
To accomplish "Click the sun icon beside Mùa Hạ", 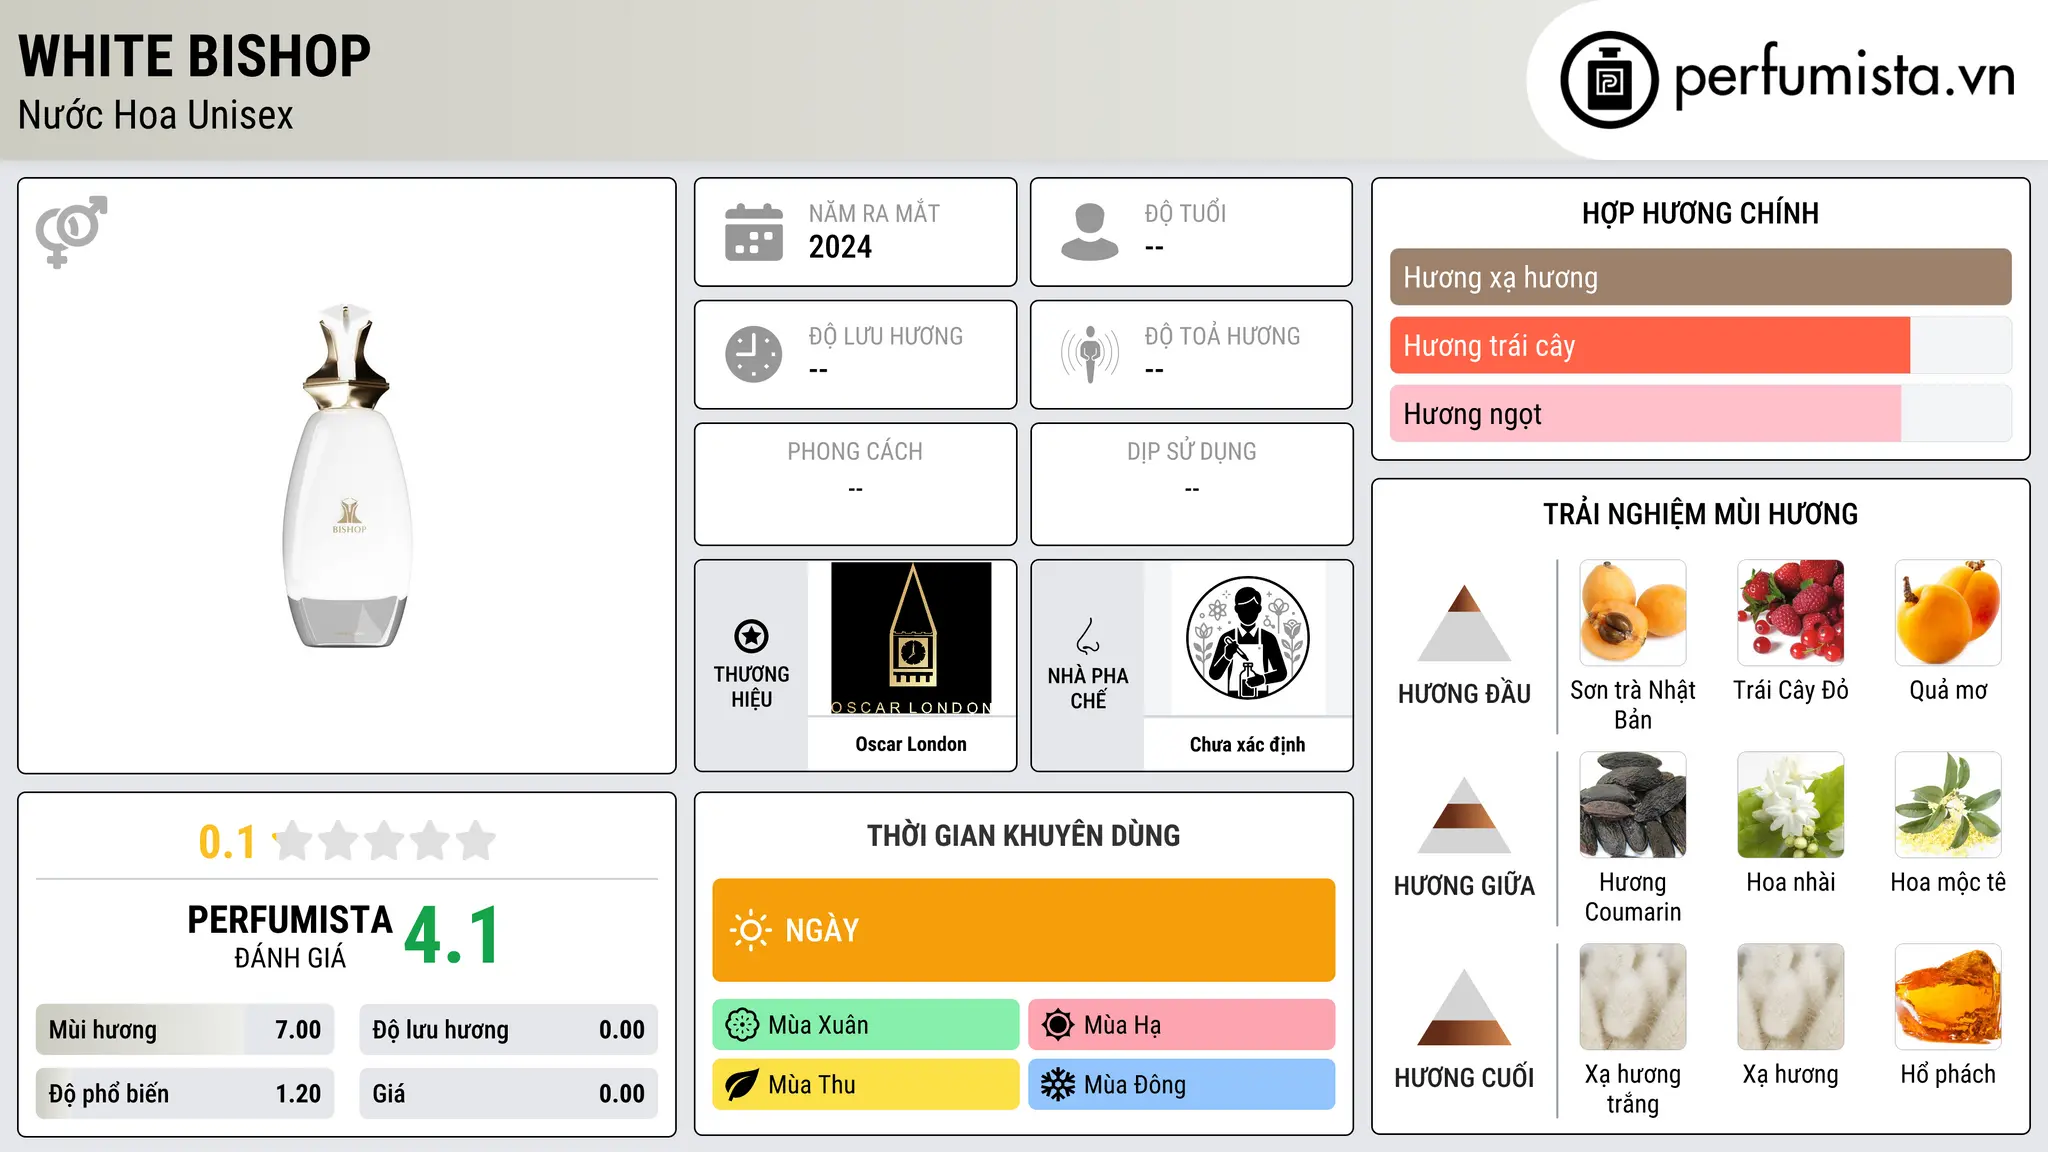I will pos(1058,1025).
